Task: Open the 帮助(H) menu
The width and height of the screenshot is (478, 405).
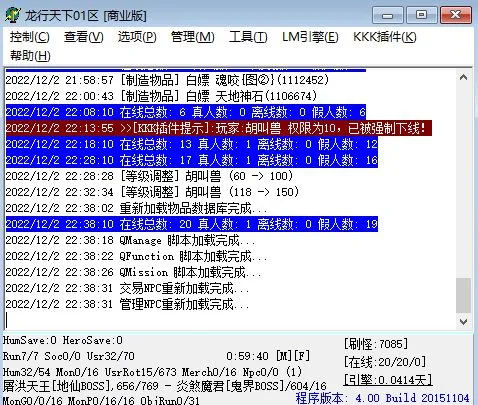Action: [x=30, y=55]
